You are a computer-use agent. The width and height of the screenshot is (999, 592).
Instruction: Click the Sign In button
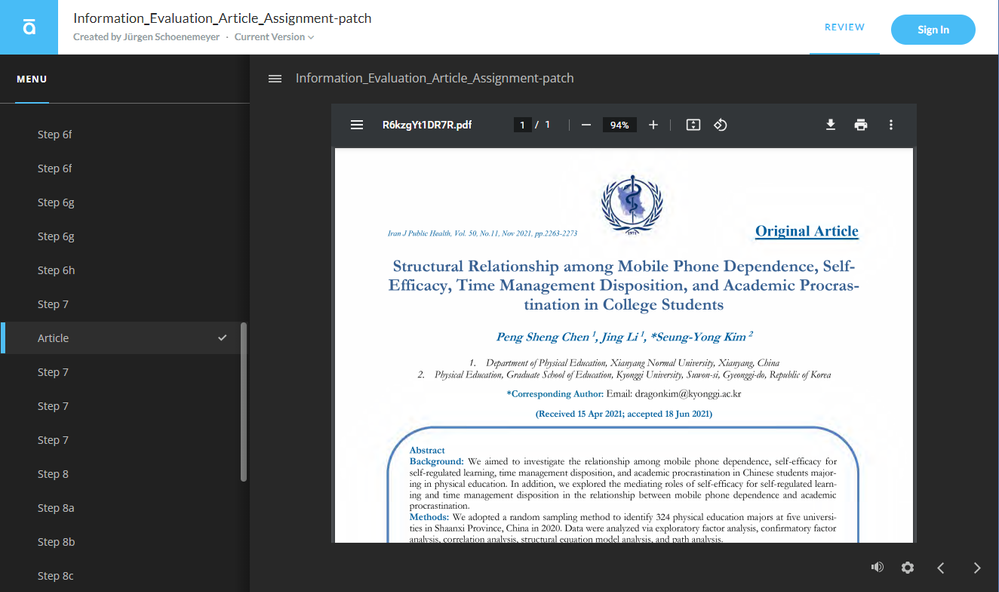click(933, 30)
